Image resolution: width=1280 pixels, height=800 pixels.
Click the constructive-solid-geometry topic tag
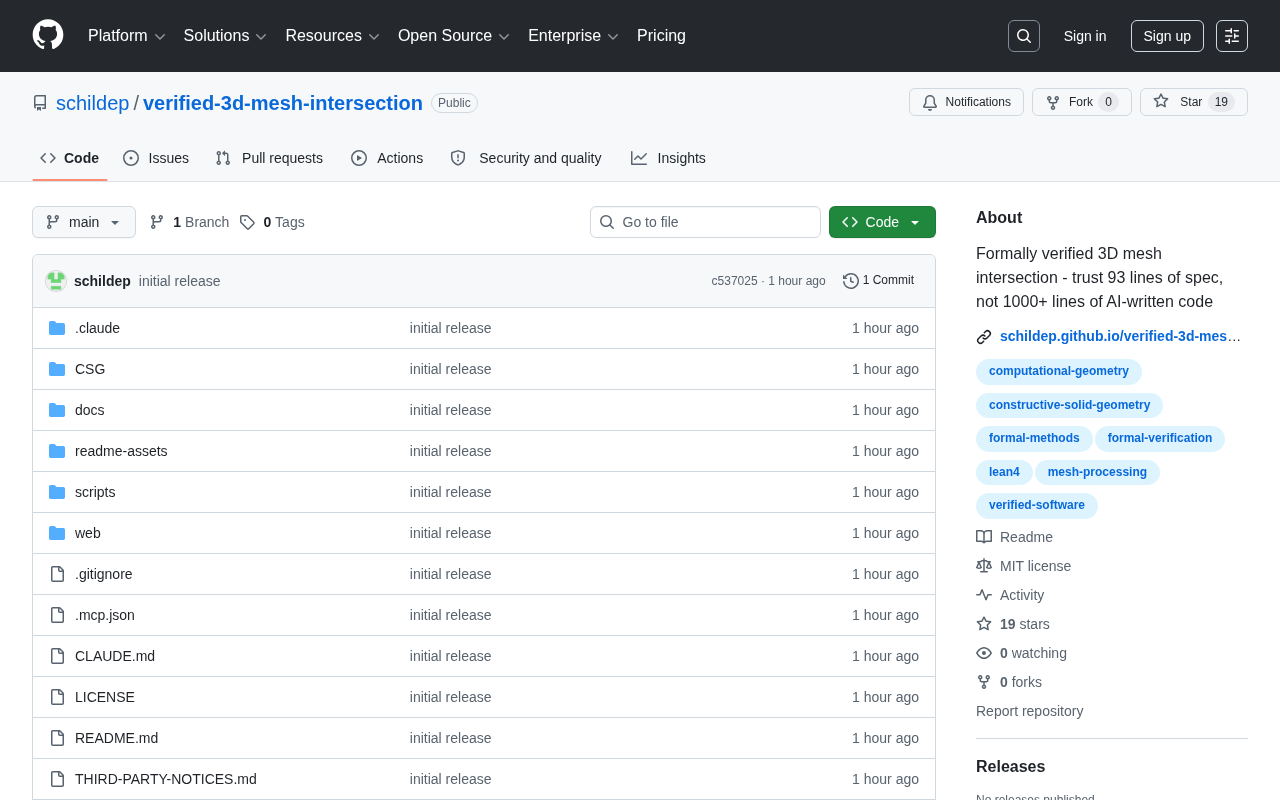point(1069,406)
